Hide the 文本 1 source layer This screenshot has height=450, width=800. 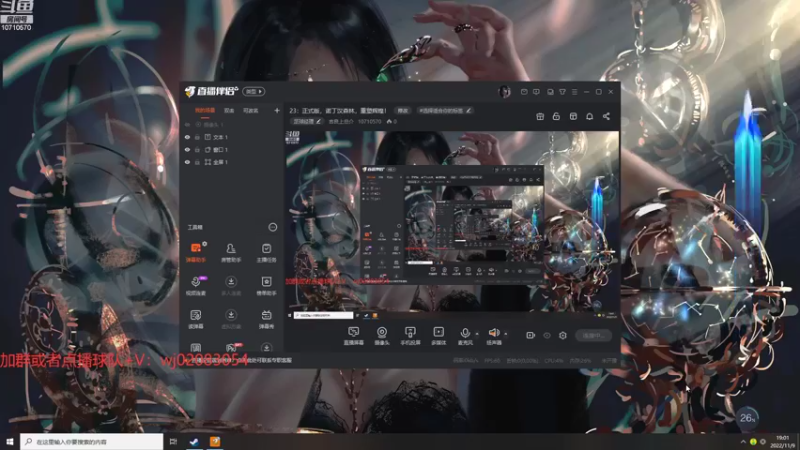point(187,137)
